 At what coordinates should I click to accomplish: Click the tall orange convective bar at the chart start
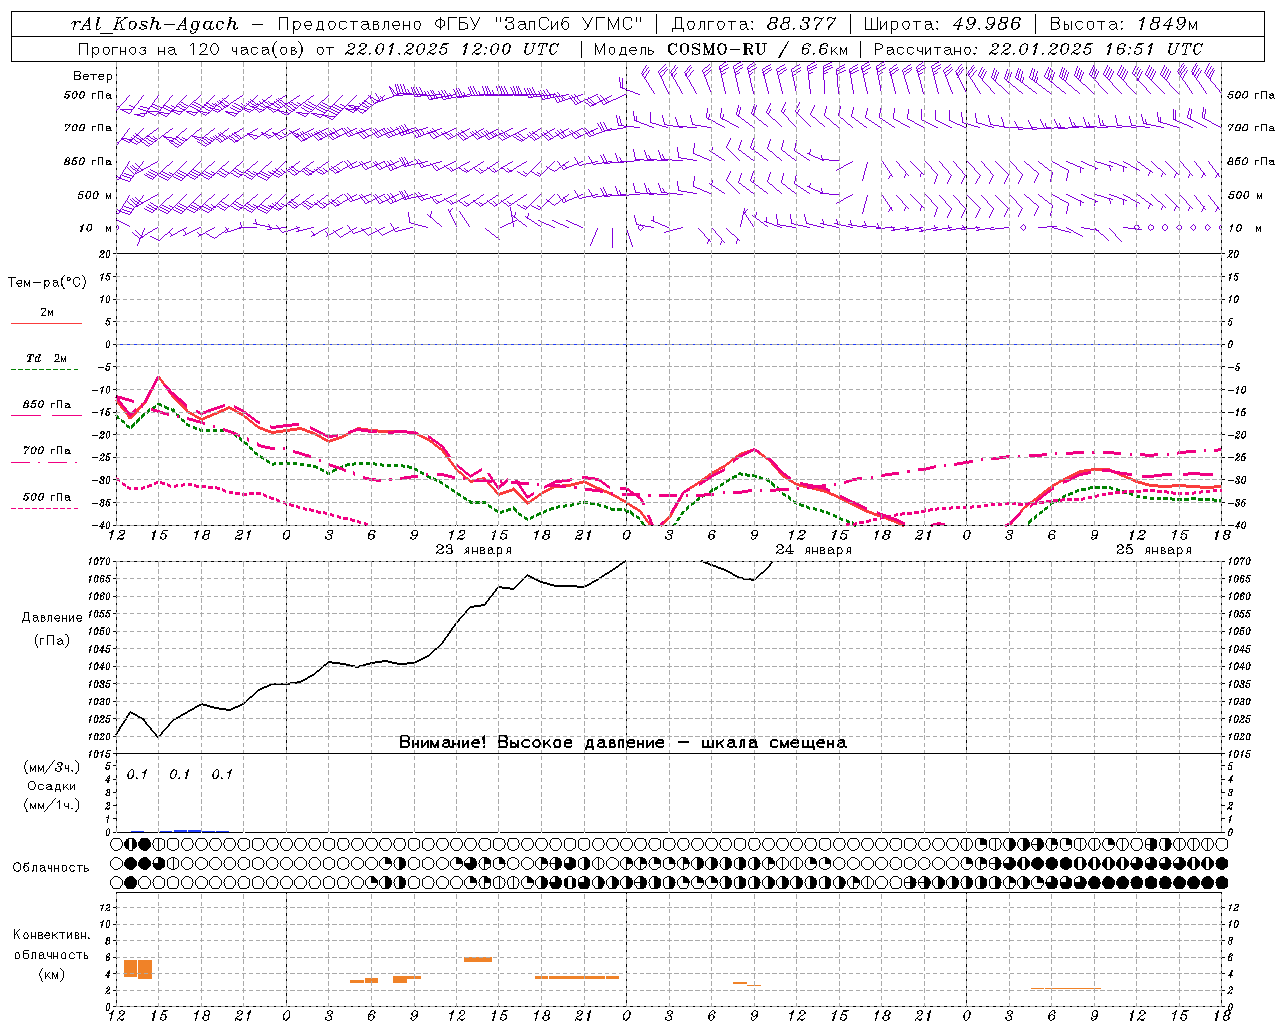pos(138,969)
